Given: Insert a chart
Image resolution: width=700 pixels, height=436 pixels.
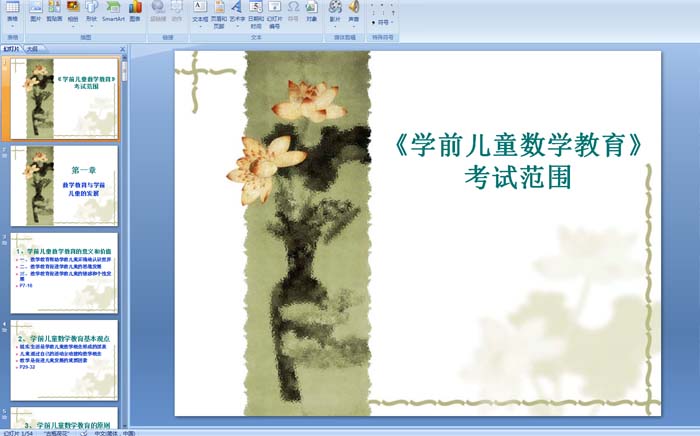Looking at the screenshot, I should click(x=135, y=11).
